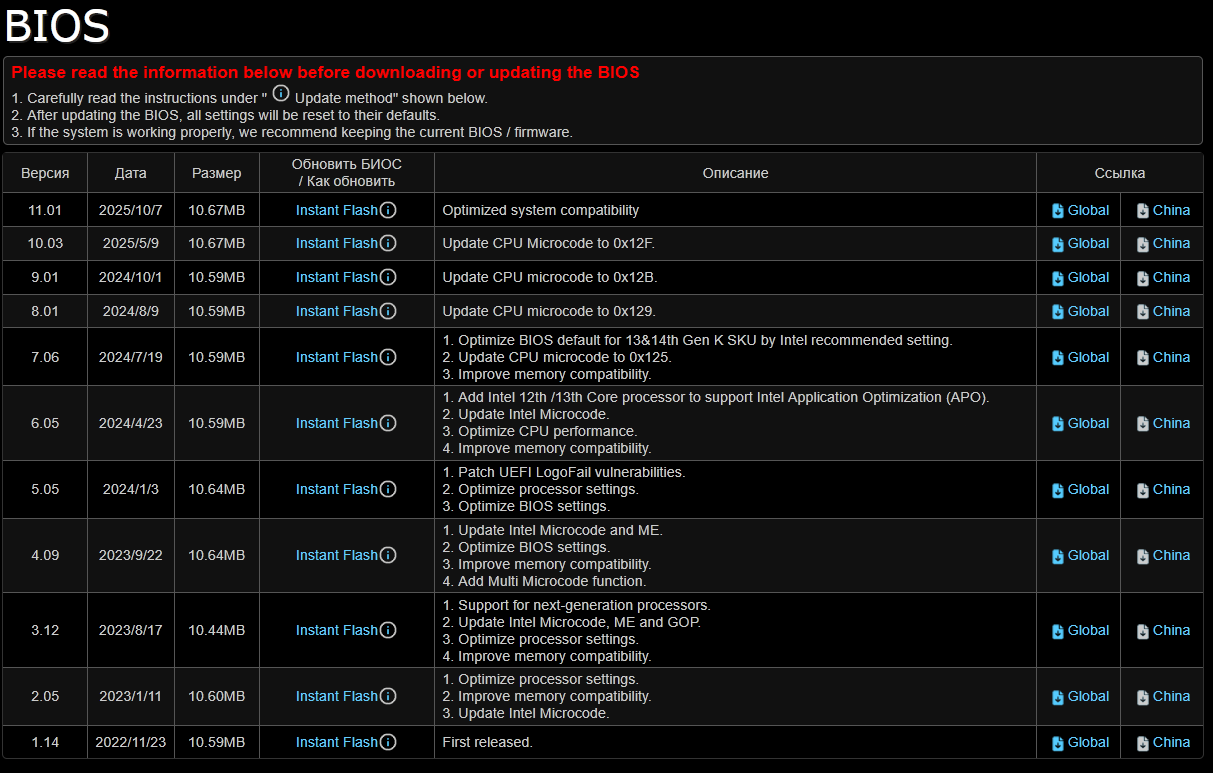Click the China download icon for BIOS 3.12

(x=1143, y=631)
